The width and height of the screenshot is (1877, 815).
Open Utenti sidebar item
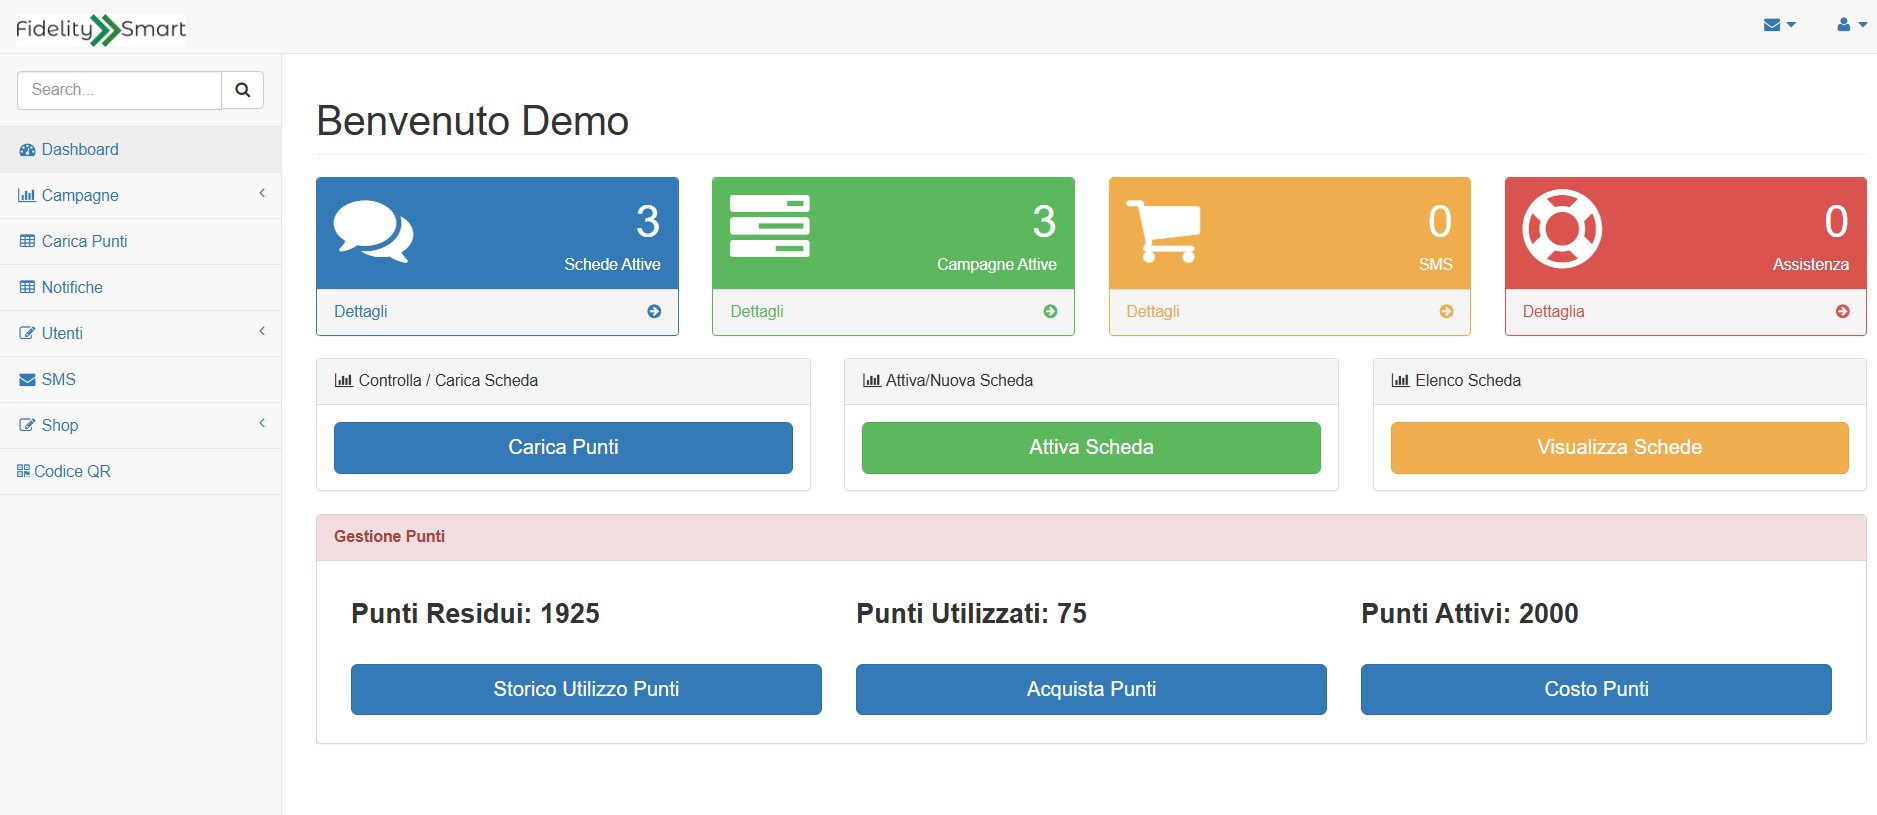coord(140,334)
